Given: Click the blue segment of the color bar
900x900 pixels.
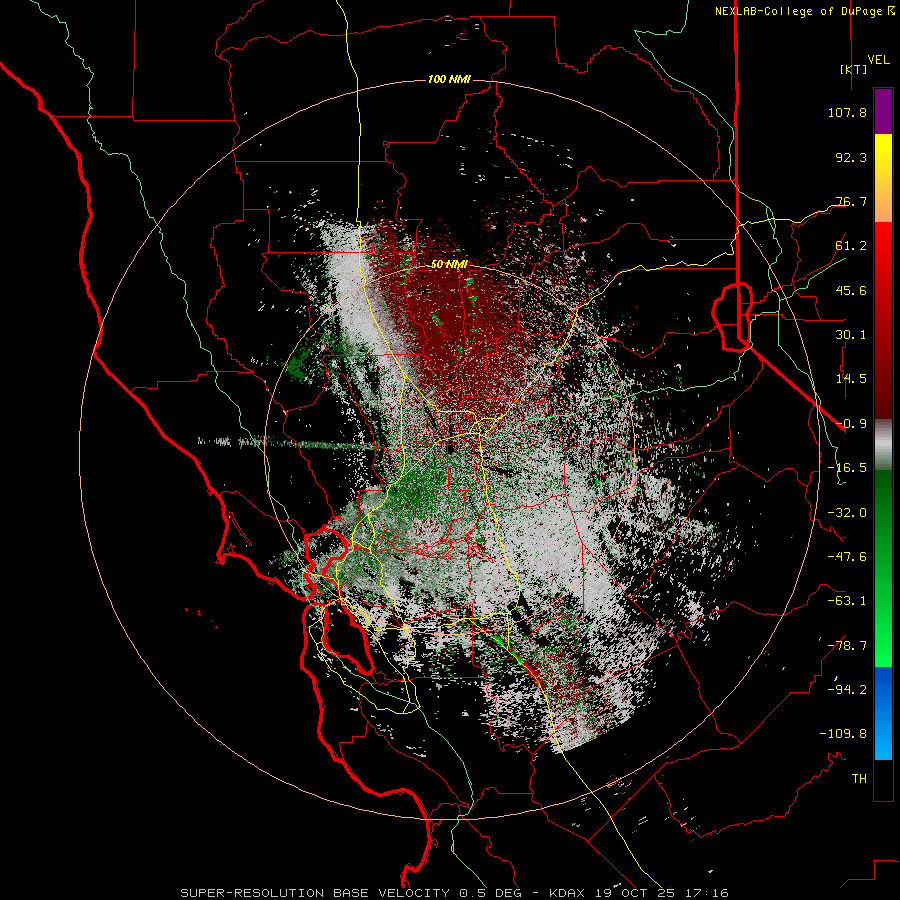Looking at the screenshot, I should (883, 713).
